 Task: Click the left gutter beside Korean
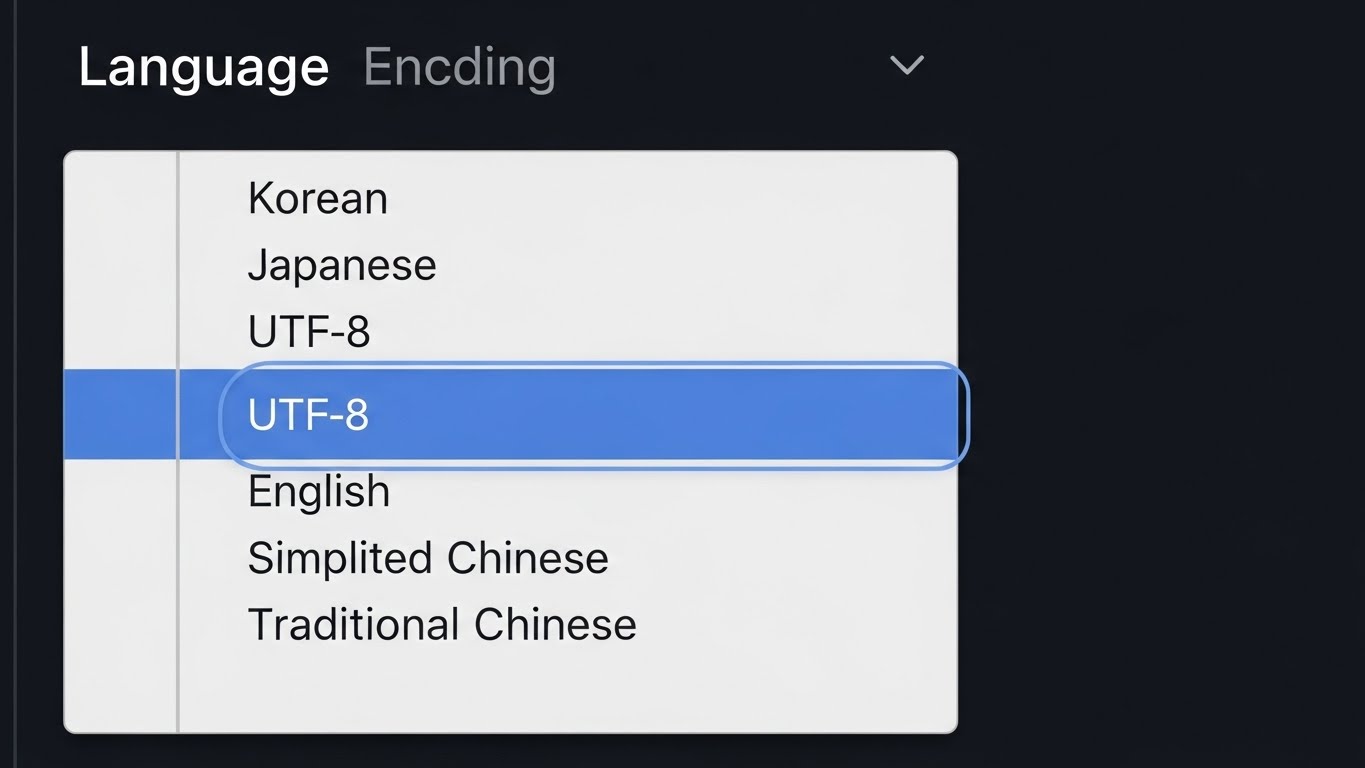tap(120, 199)
